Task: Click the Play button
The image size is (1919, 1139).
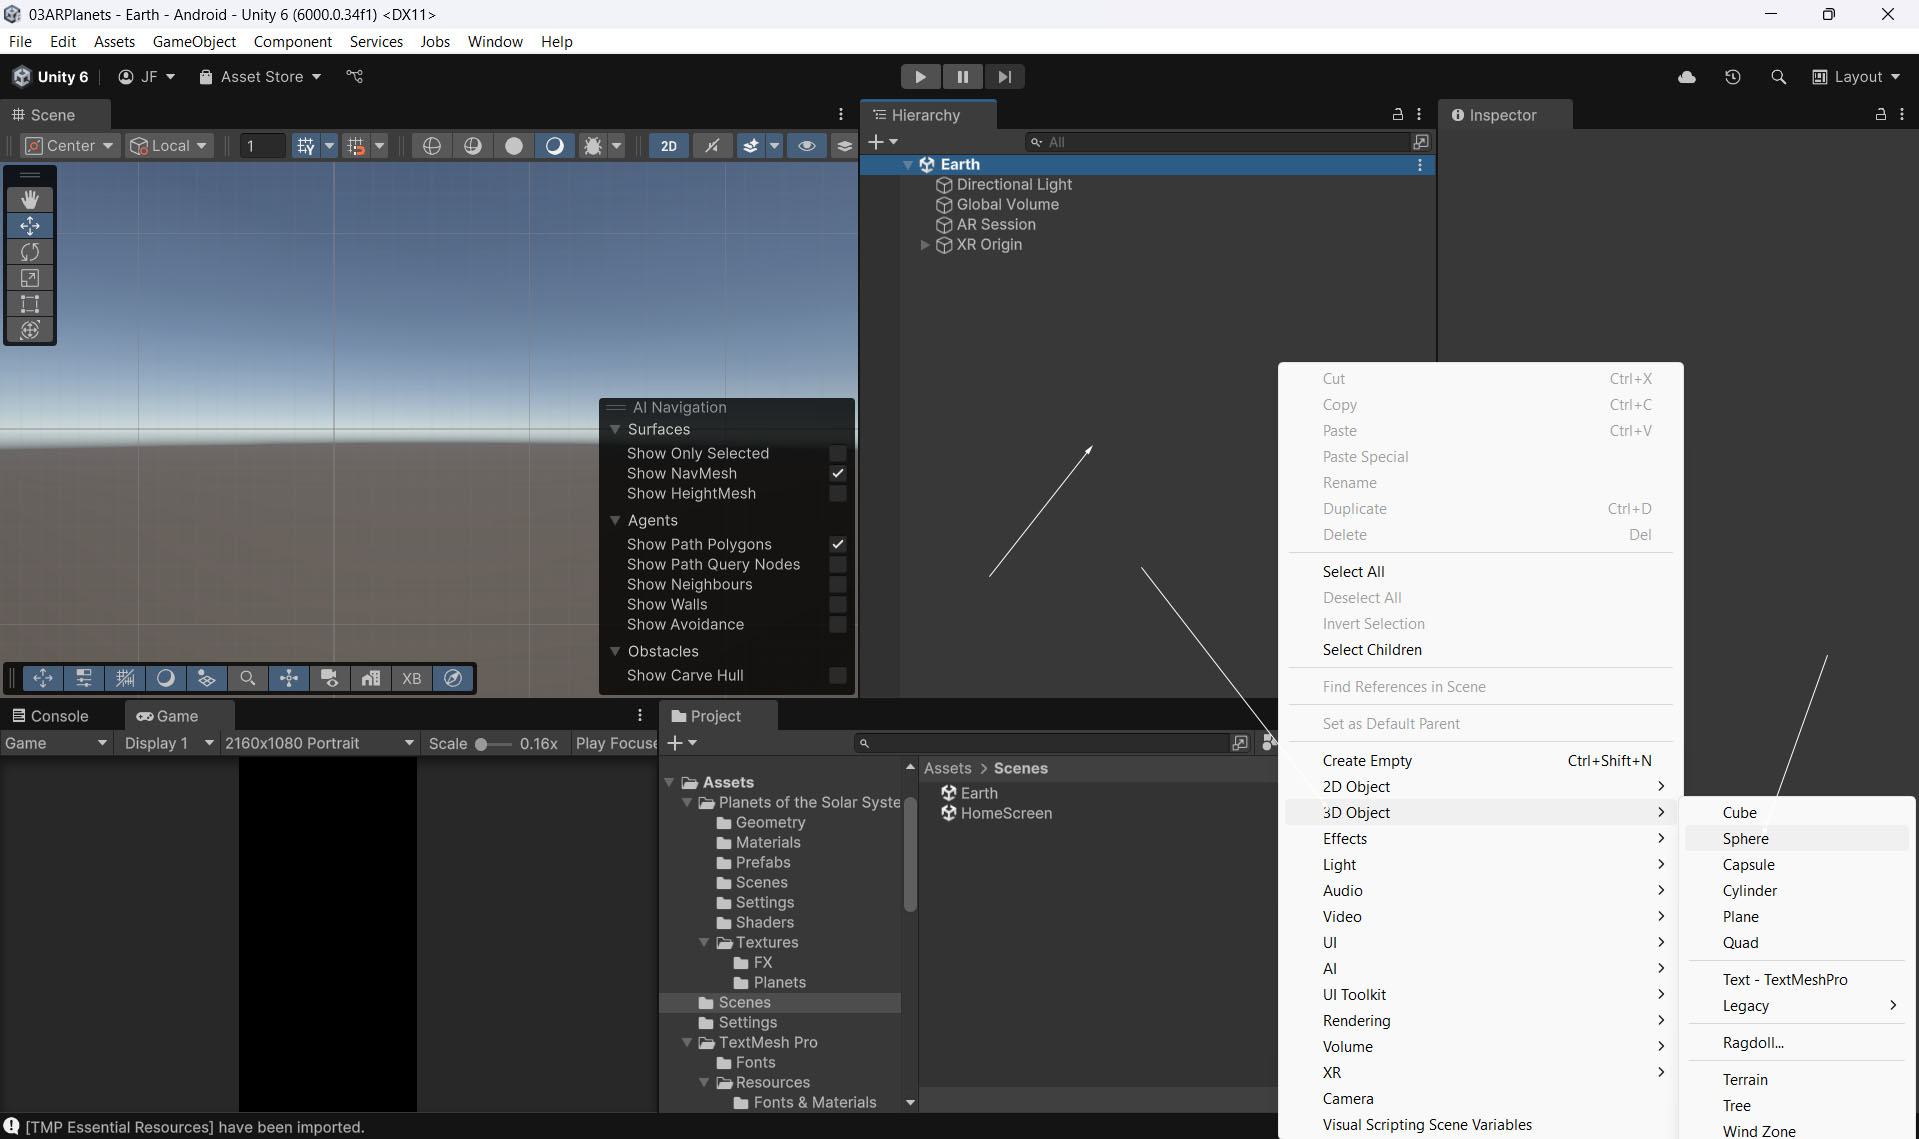Action: pos(920,77)
